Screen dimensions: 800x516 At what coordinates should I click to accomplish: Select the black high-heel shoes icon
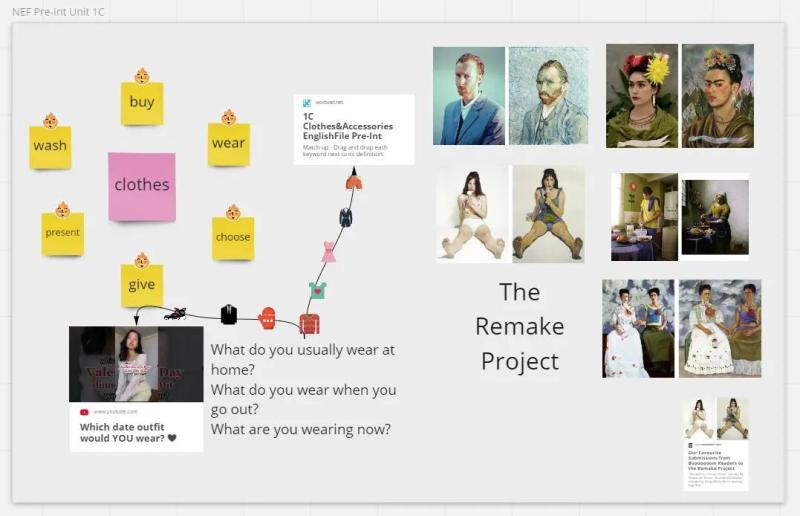tap(175, 313)
